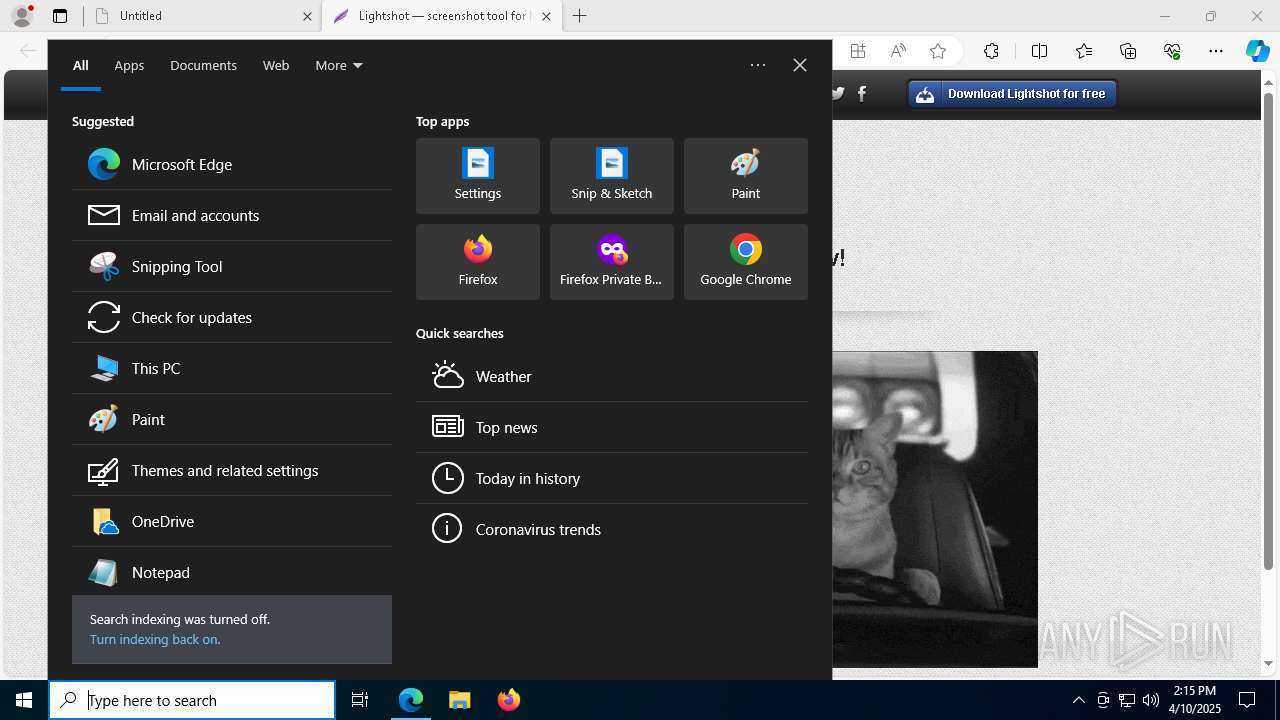Open Email and accounts suggestion
The width and height of the screenshot is (1280, 720).
(232, 215)
